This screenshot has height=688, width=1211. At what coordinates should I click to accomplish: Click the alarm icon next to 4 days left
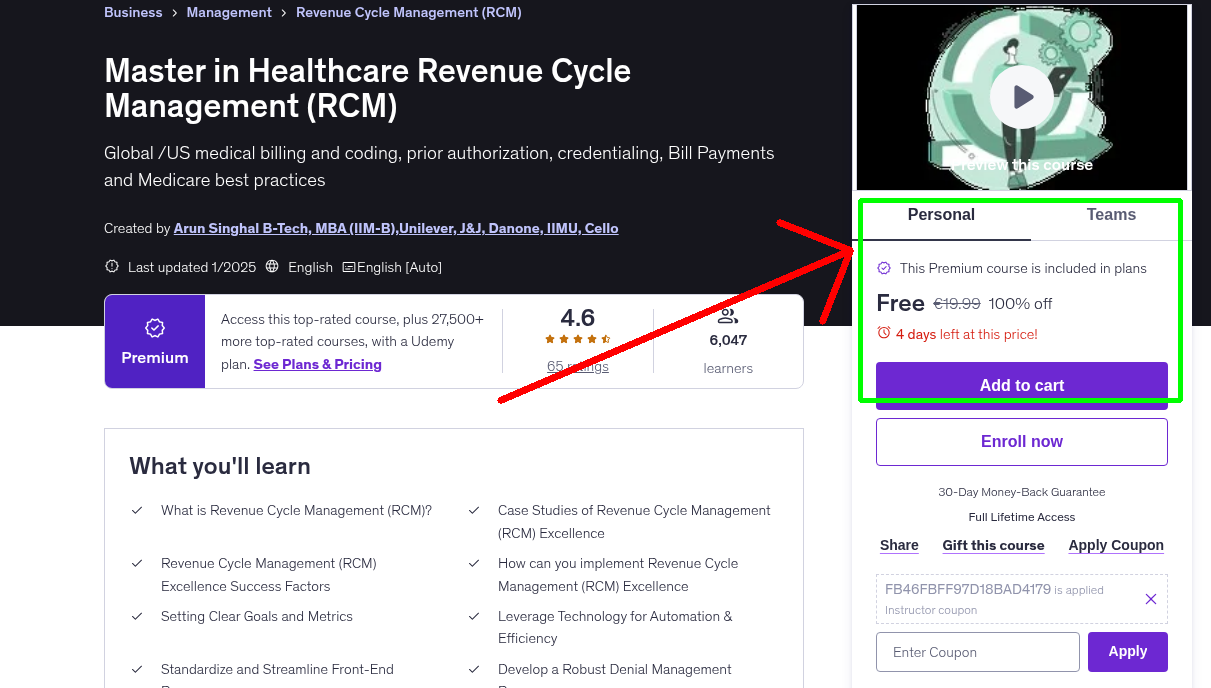point(884,335)
